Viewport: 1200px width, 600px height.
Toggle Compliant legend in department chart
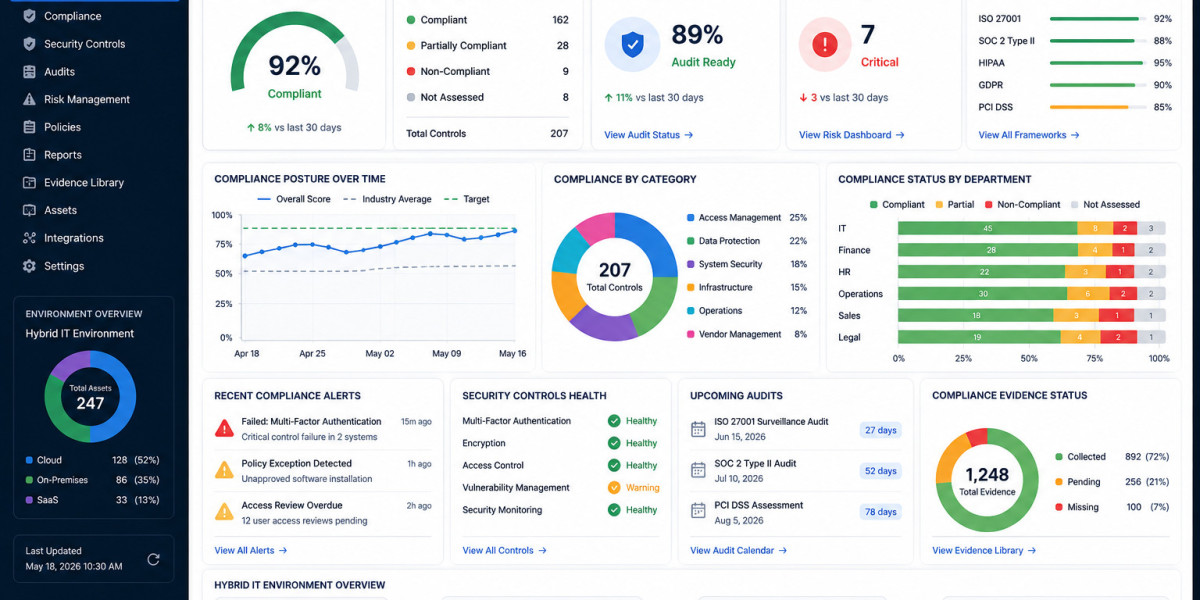point(897,204)
